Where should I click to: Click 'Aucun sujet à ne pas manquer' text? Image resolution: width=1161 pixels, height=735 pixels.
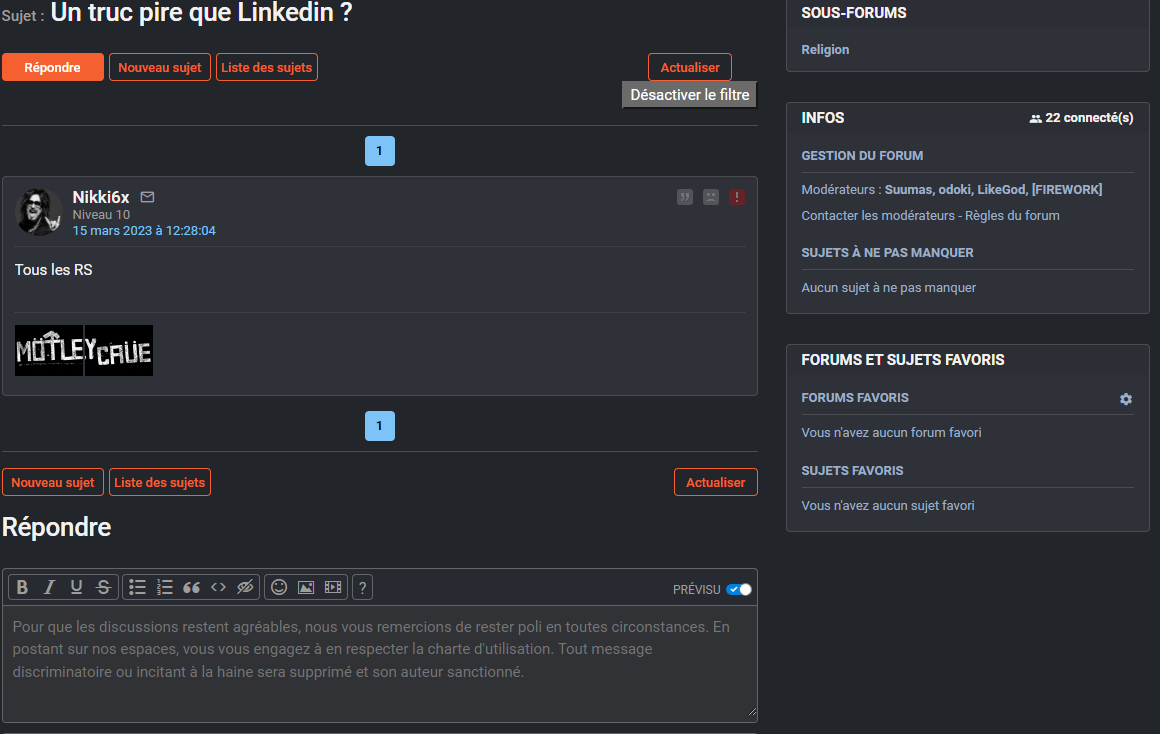(x=889, y=288)
